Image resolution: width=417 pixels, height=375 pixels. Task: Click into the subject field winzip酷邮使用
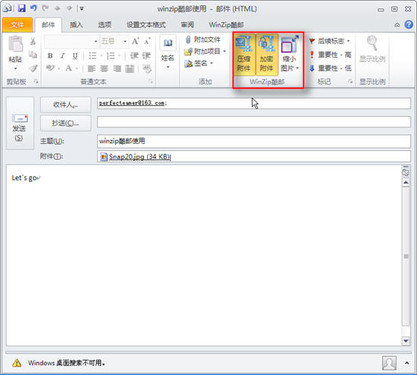(x=254, y=141)
